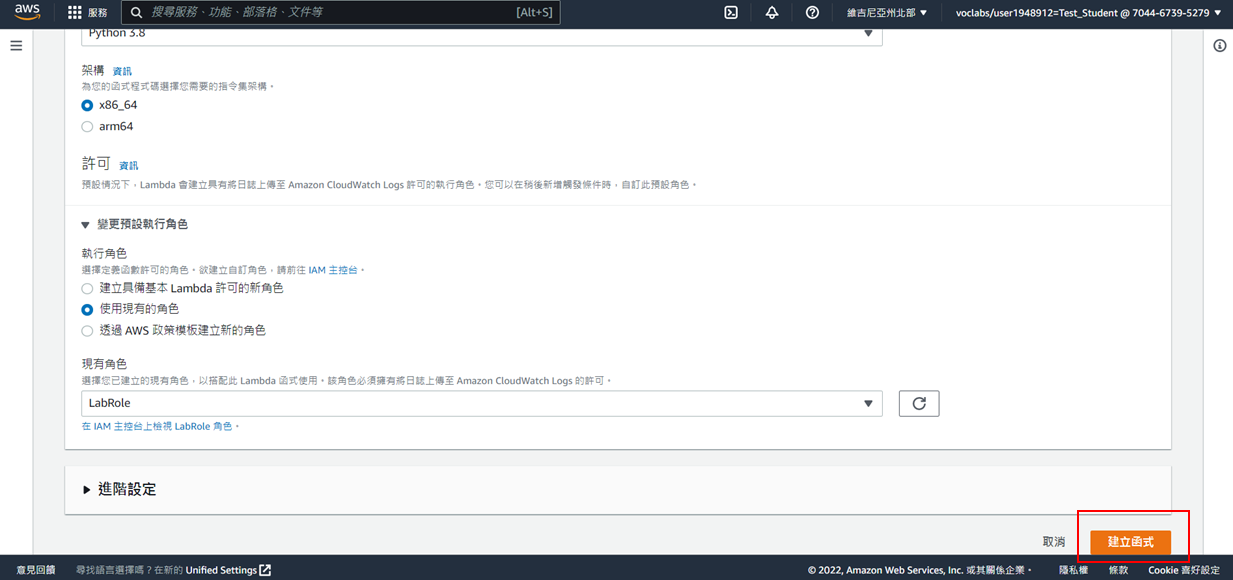Select 使用現有的角色 radio button
The image size is (1233, 580).
88,309
